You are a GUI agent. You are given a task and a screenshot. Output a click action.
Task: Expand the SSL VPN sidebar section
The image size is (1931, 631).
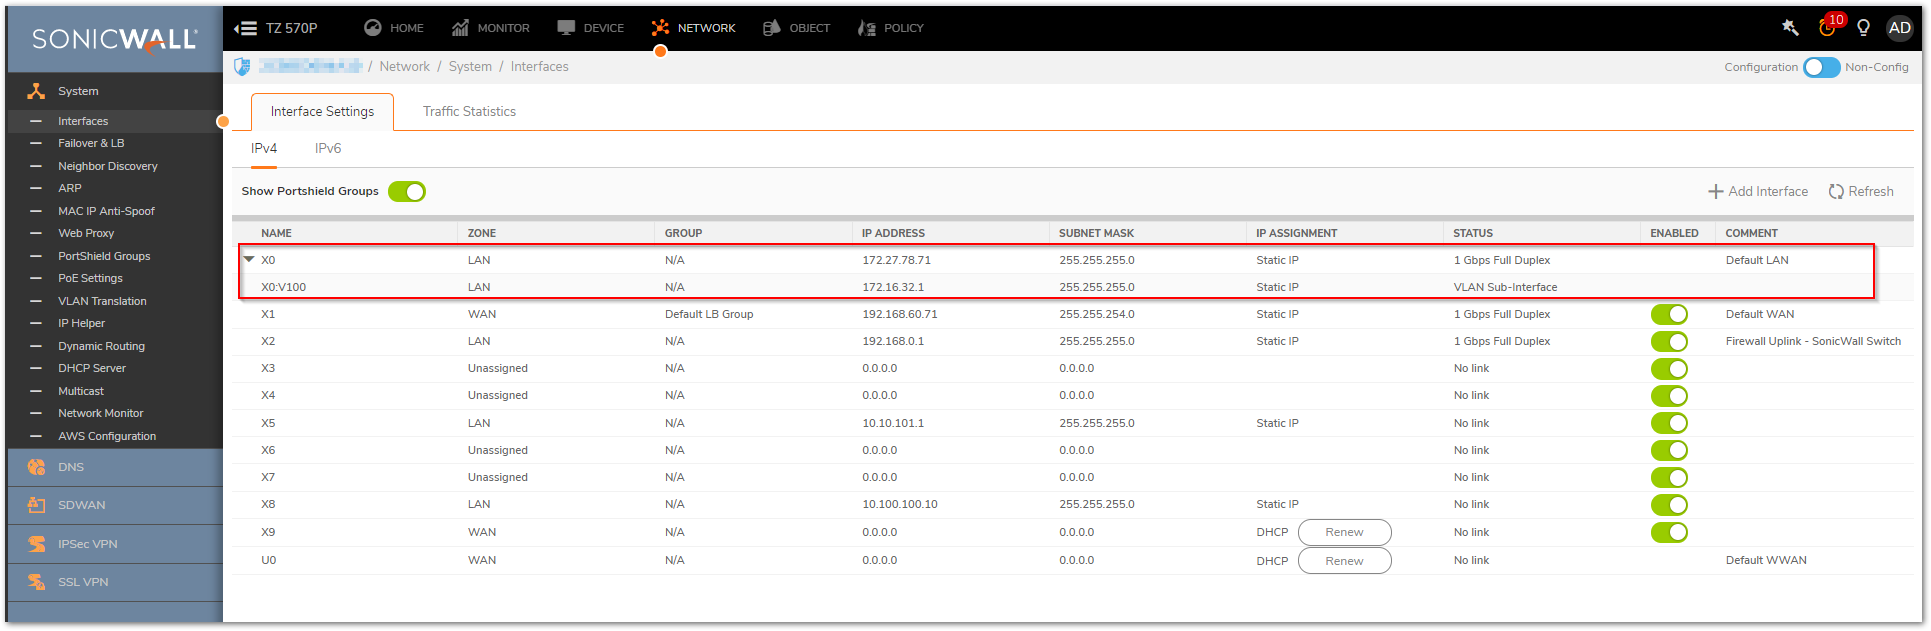click(114, 582)
